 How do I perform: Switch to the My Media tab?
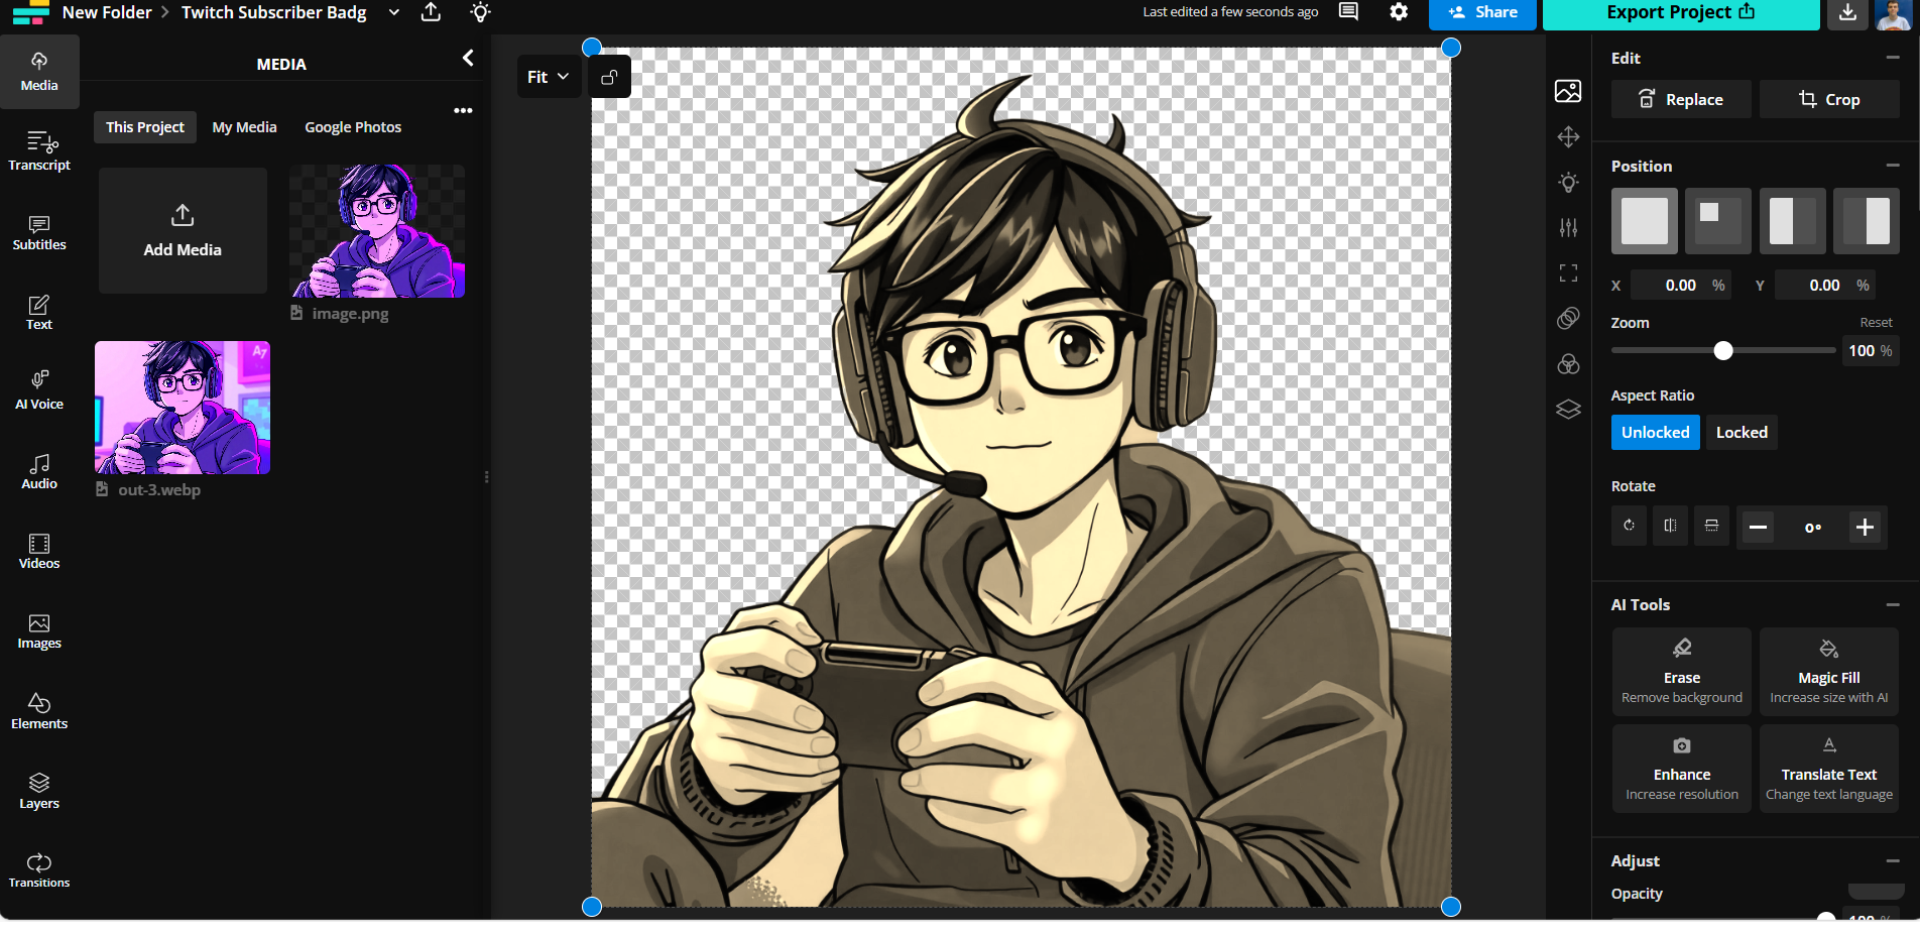point(244,127)
